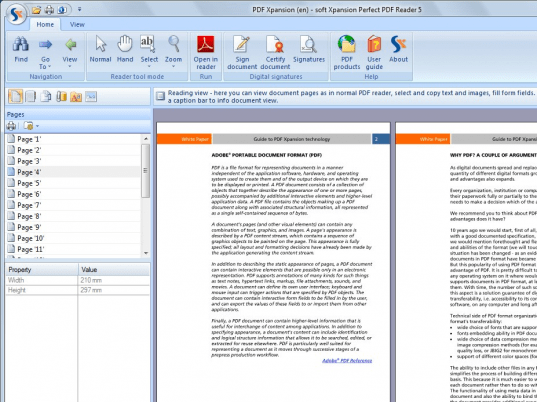The image size is (537, 402).
Task: Select the attachments paperclip panel icon
Action: click(x=61, y=97)
